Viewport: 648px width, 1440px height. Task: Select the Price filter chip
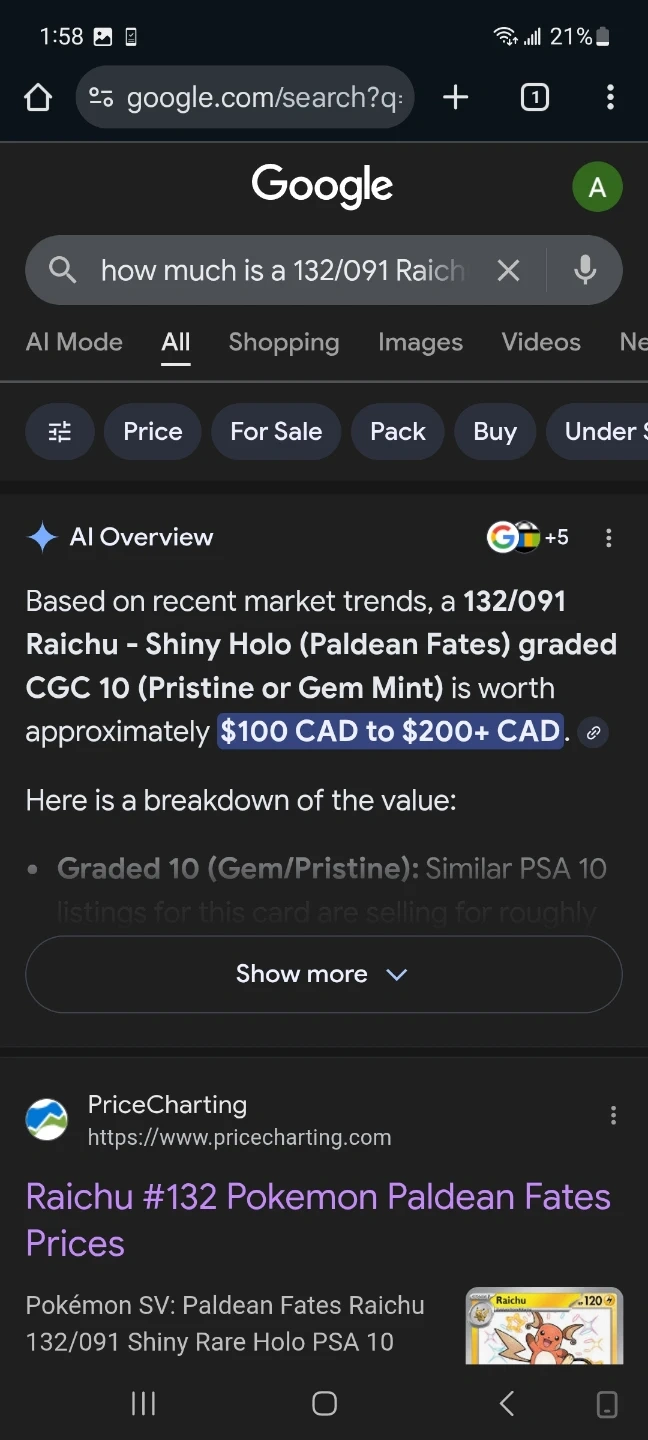pyautogui.click(x=153, y=432)
